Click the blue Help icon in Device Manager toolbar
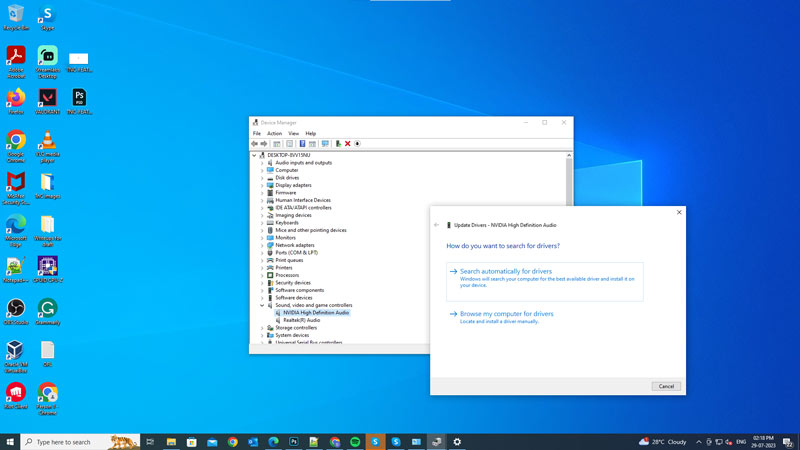800x450 pixels. click(302, 144)
